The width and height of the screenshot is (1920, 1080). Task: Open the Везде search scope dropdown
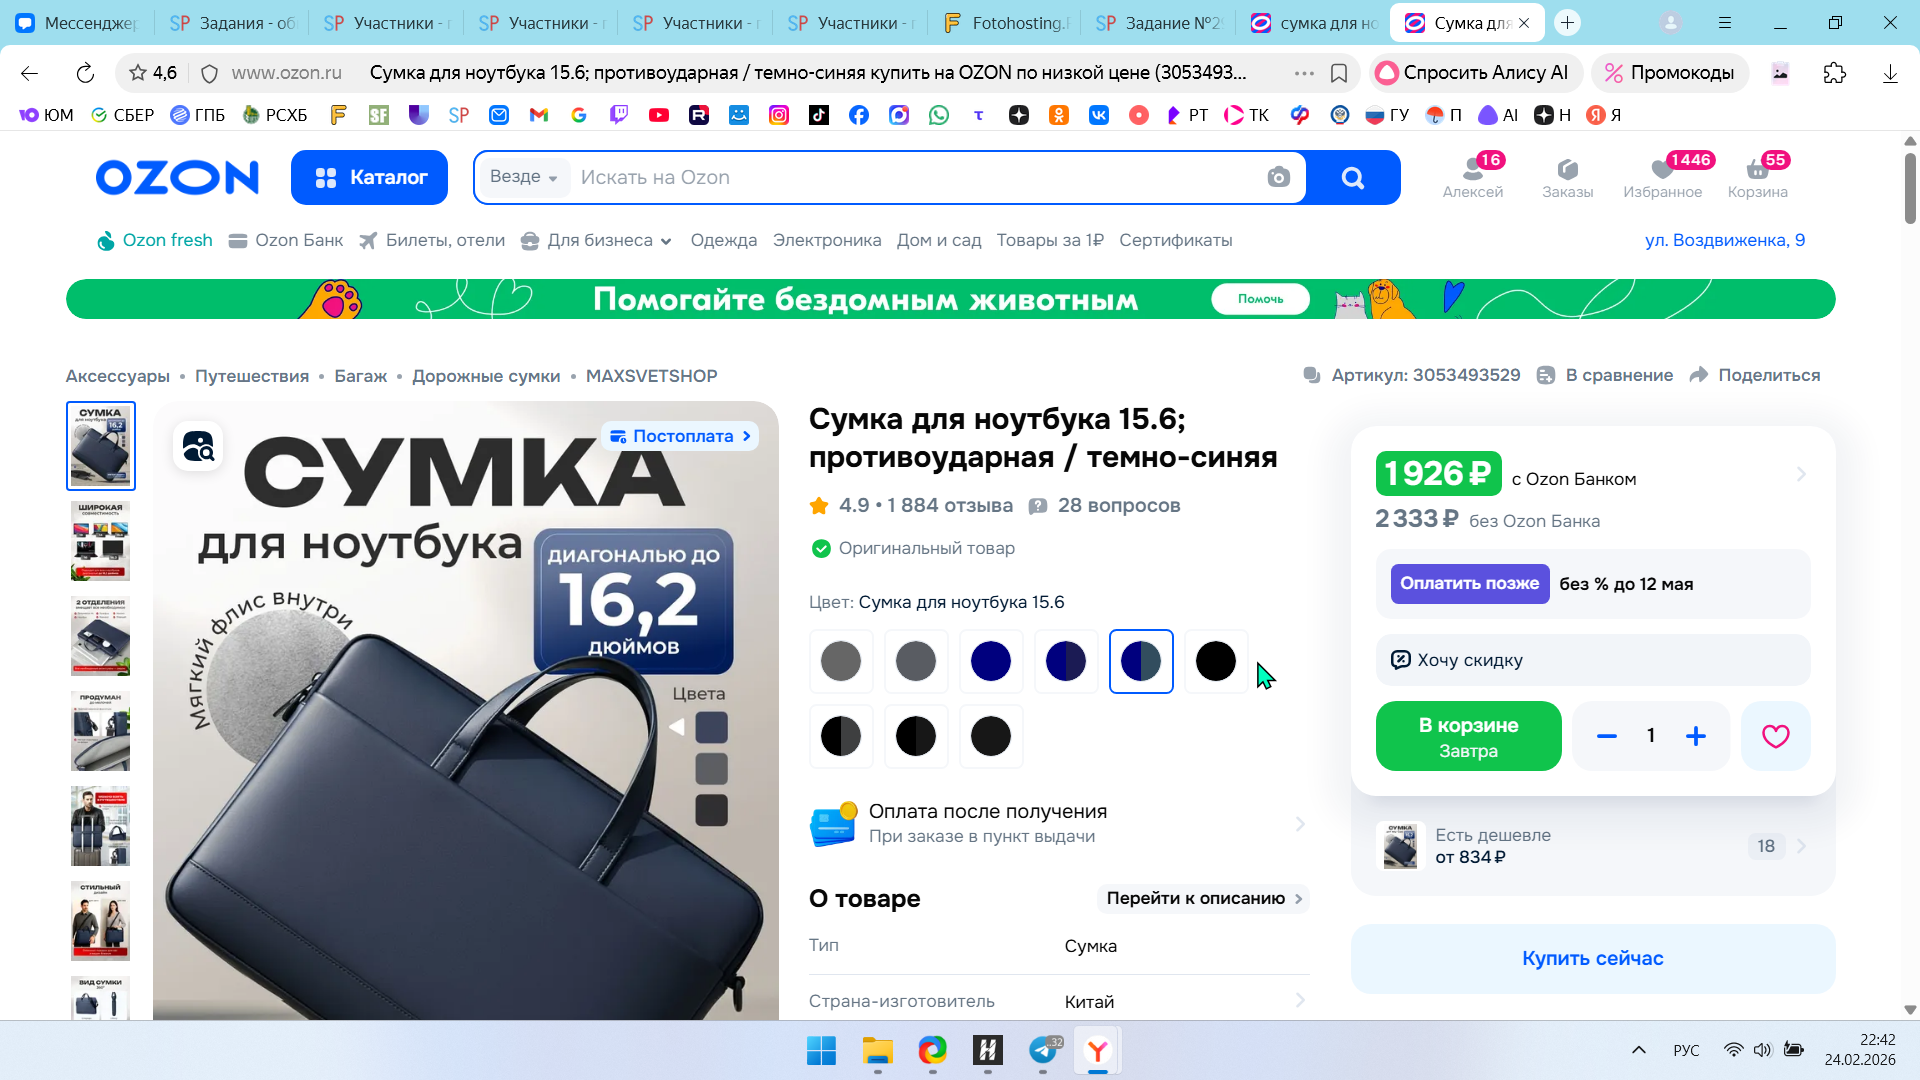pyautogui.click(x=523, y=177)
